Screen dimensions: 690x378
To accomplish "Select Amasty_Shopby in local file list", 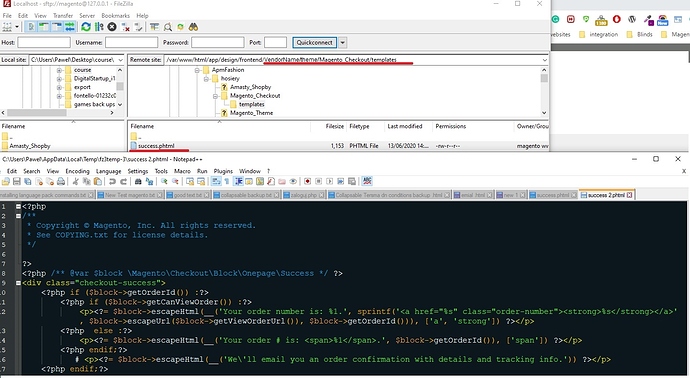I will (30, 146).
